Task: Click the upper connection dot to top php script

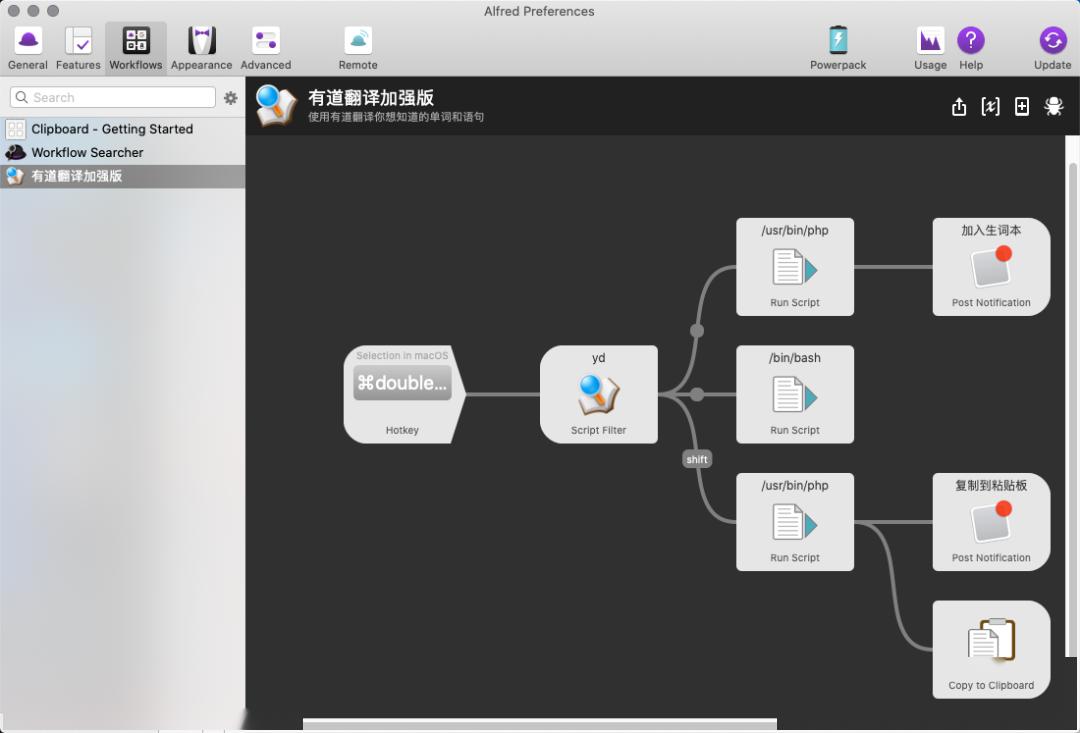Action: pyautogui.click(x=697, y=331)
